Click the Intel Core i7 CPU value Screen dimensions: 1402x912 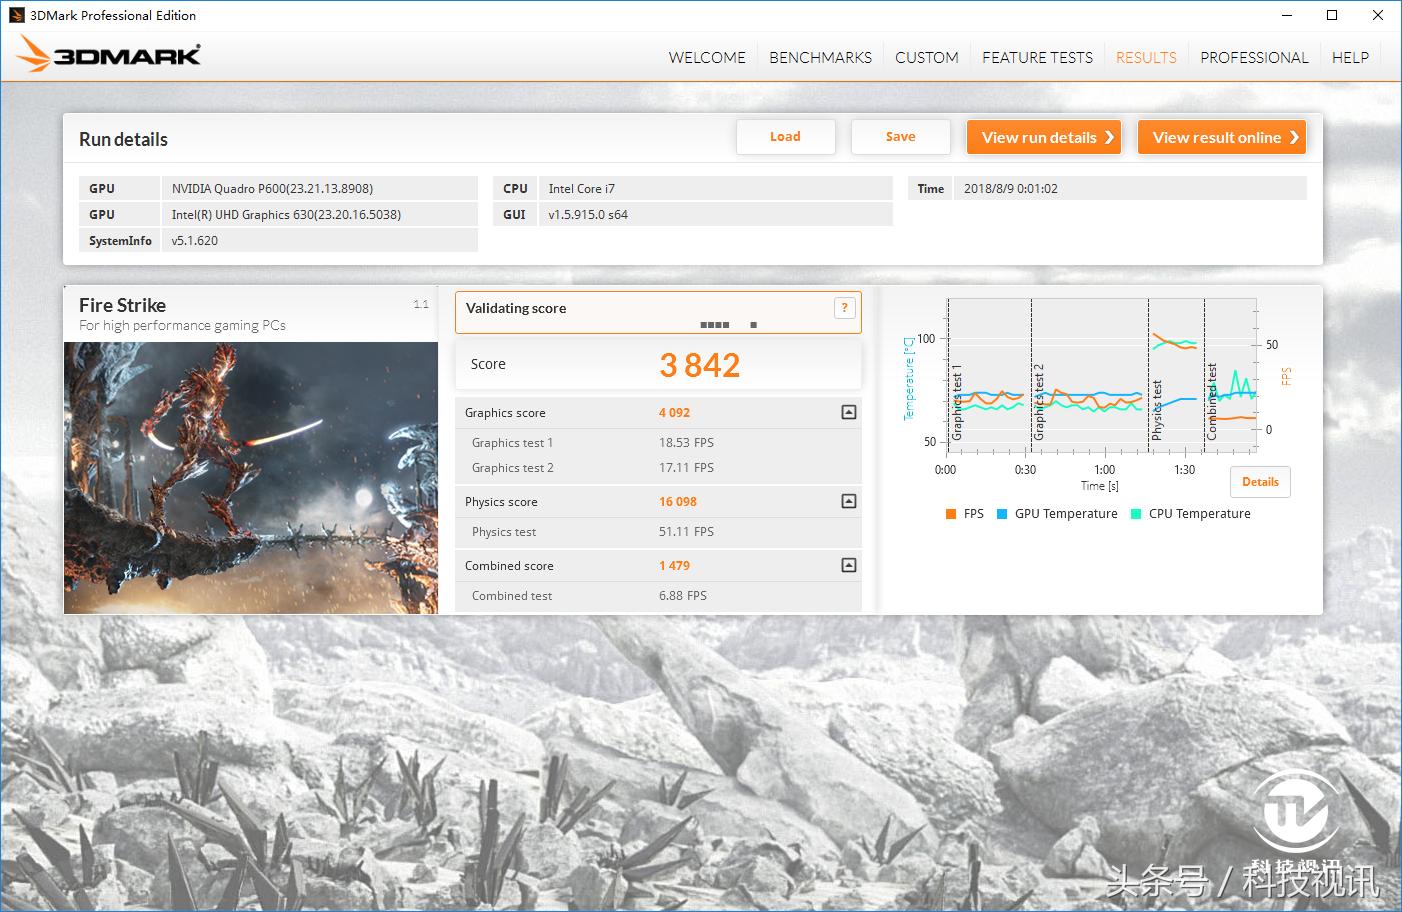[x=581, y=188]
